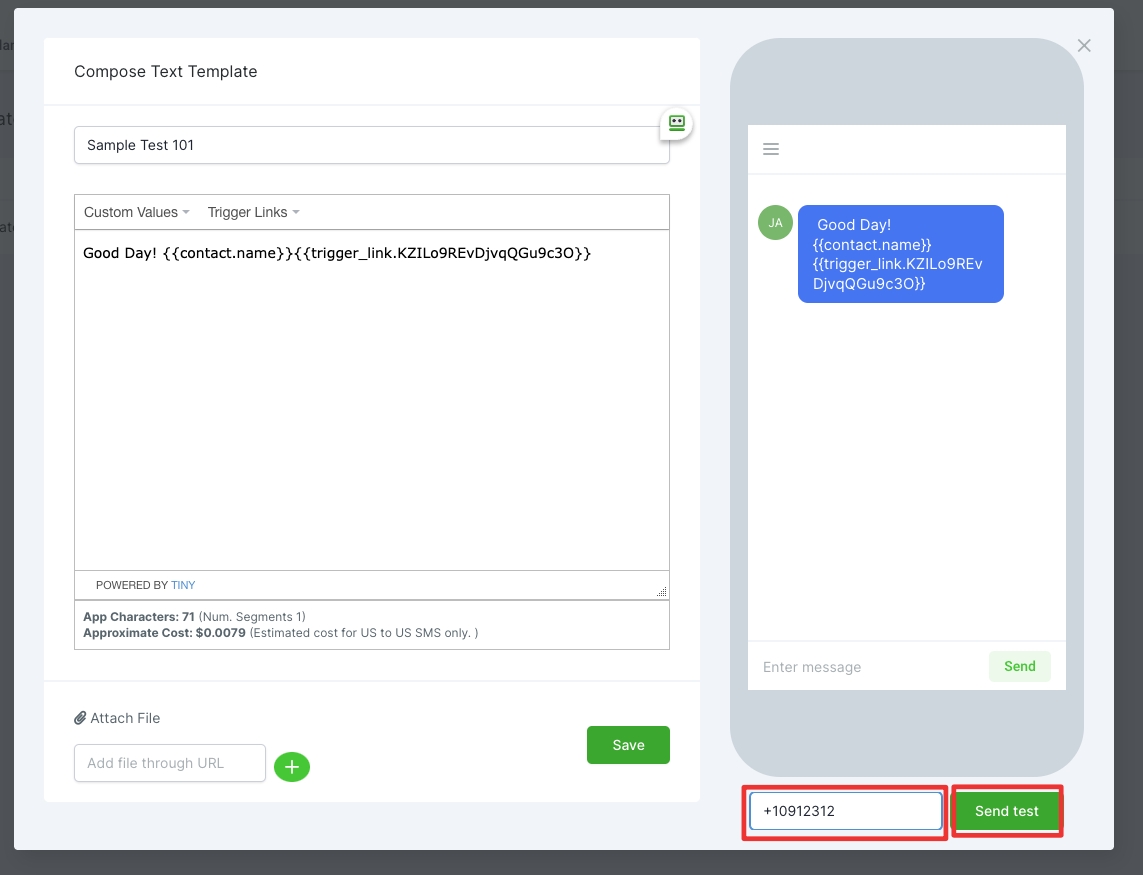Expand the Trigger Links dropdown
This screenshot has height=875, width=1143.
click(x=253, y=212)
